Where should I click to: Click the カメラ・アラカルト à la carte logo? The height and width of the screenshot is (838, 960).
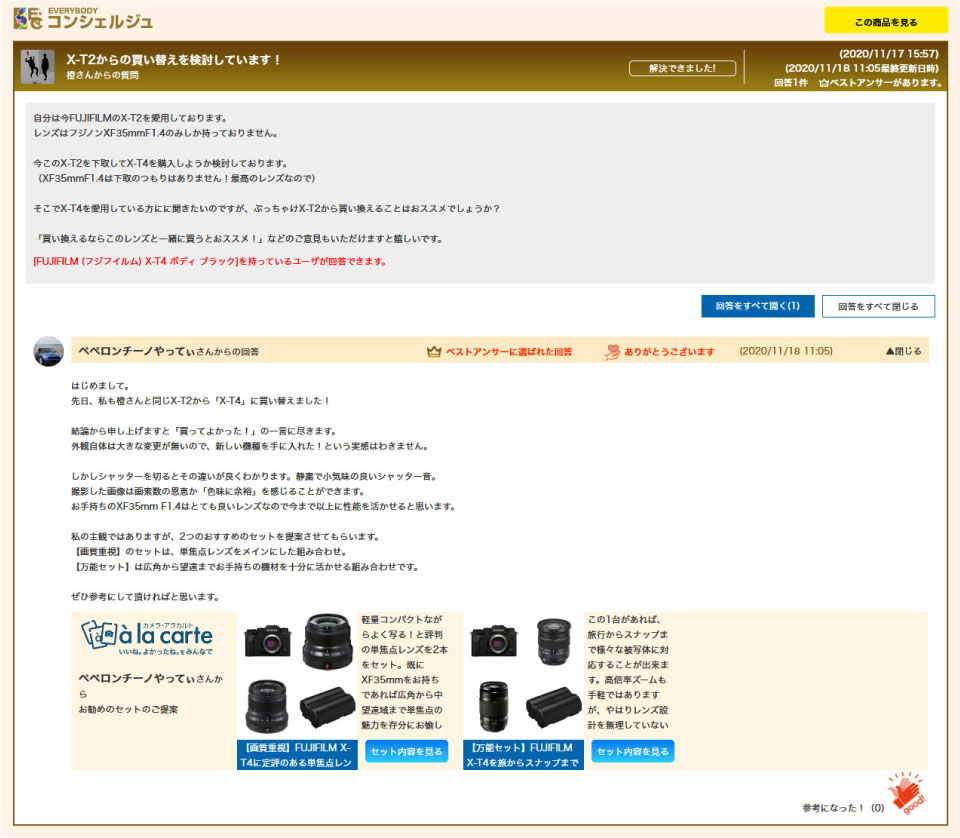pos(147,638)
